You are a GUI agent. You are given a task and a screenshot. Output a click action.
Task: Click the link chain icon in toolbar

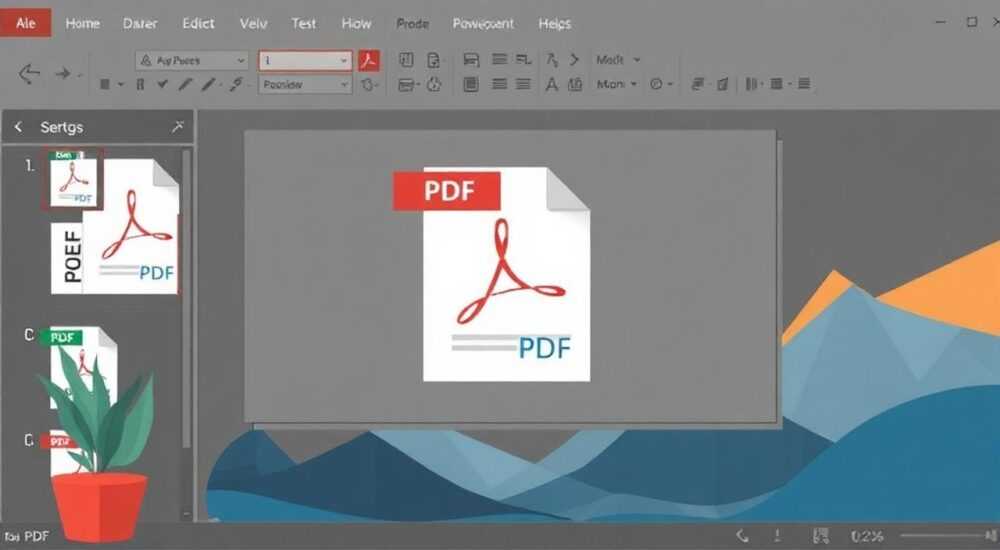pyautogui.click(x=236, y=84)
